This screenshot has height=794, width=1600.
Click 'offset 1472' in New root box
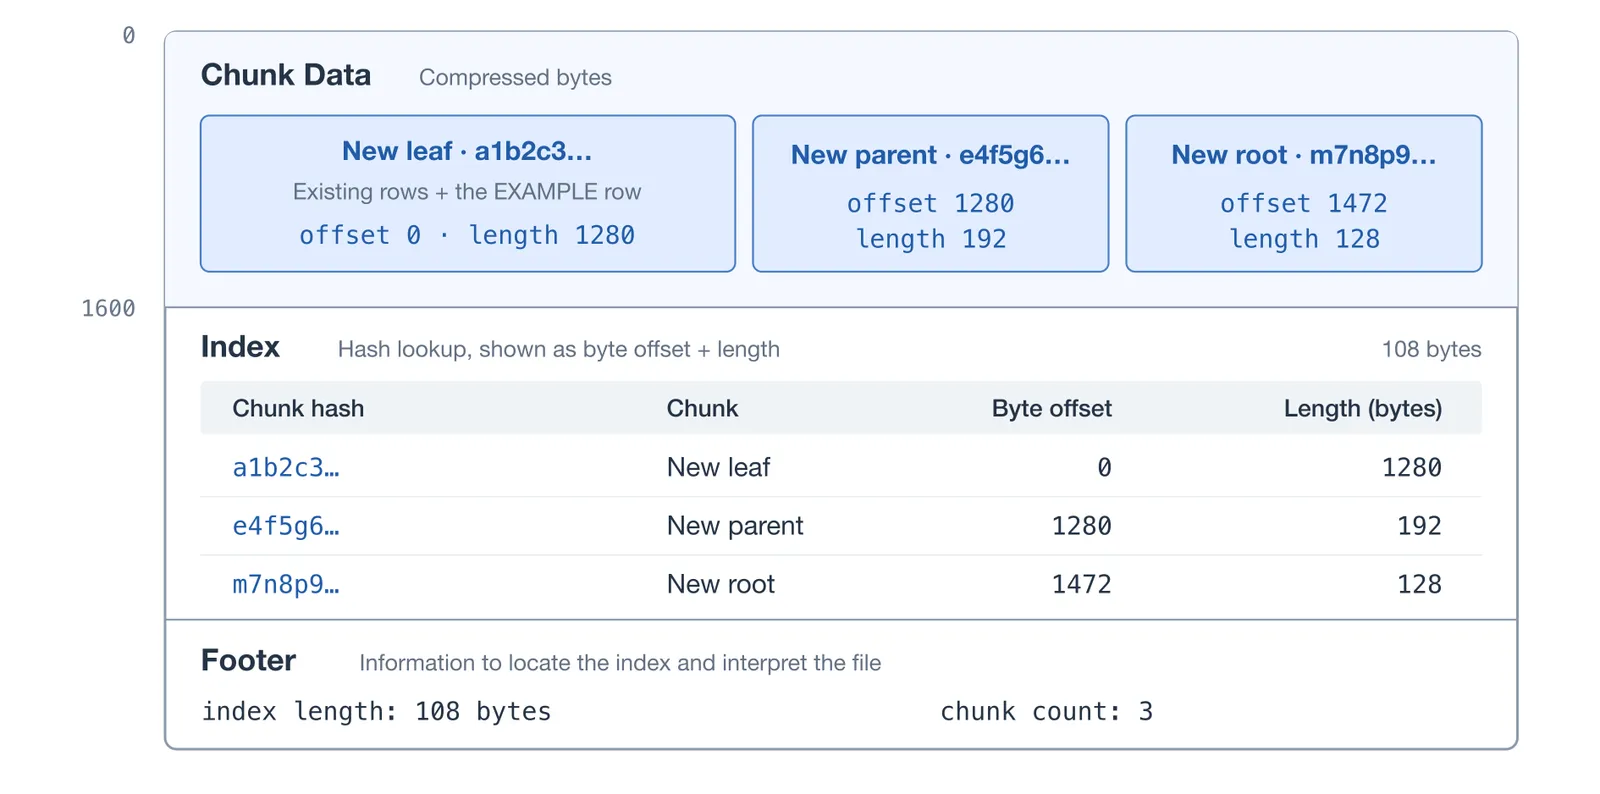pos(1304,203)
